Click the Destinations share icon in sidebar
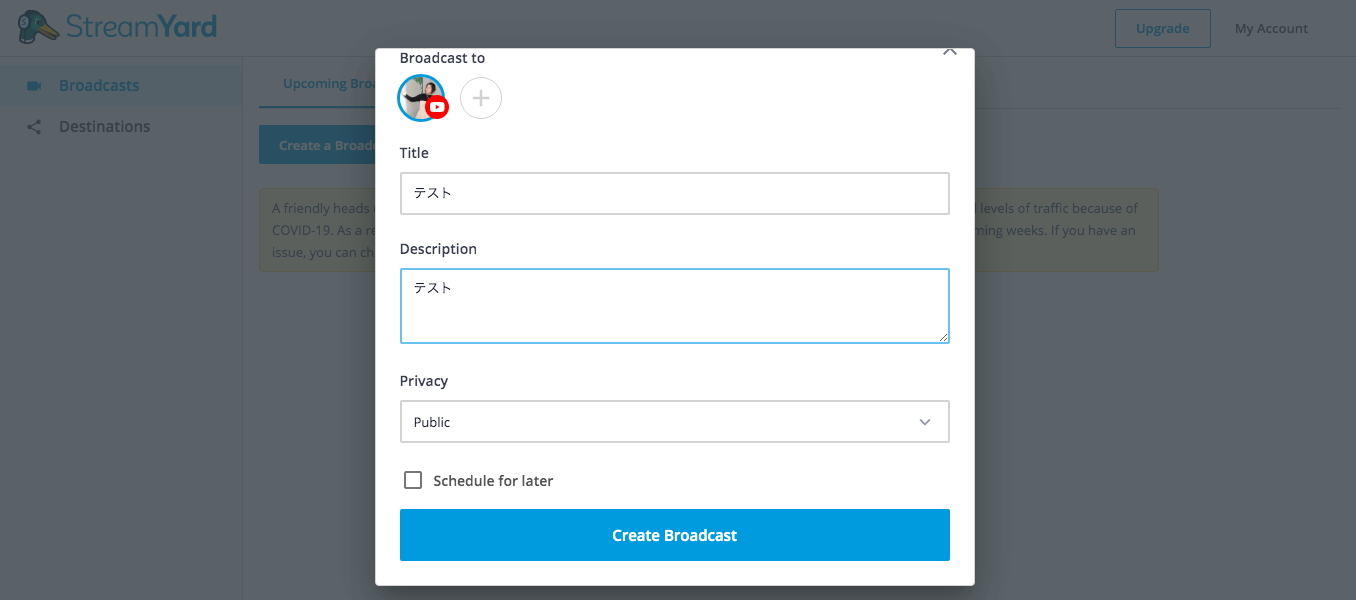The image size is (1356, 600). (x=34, y=127)
